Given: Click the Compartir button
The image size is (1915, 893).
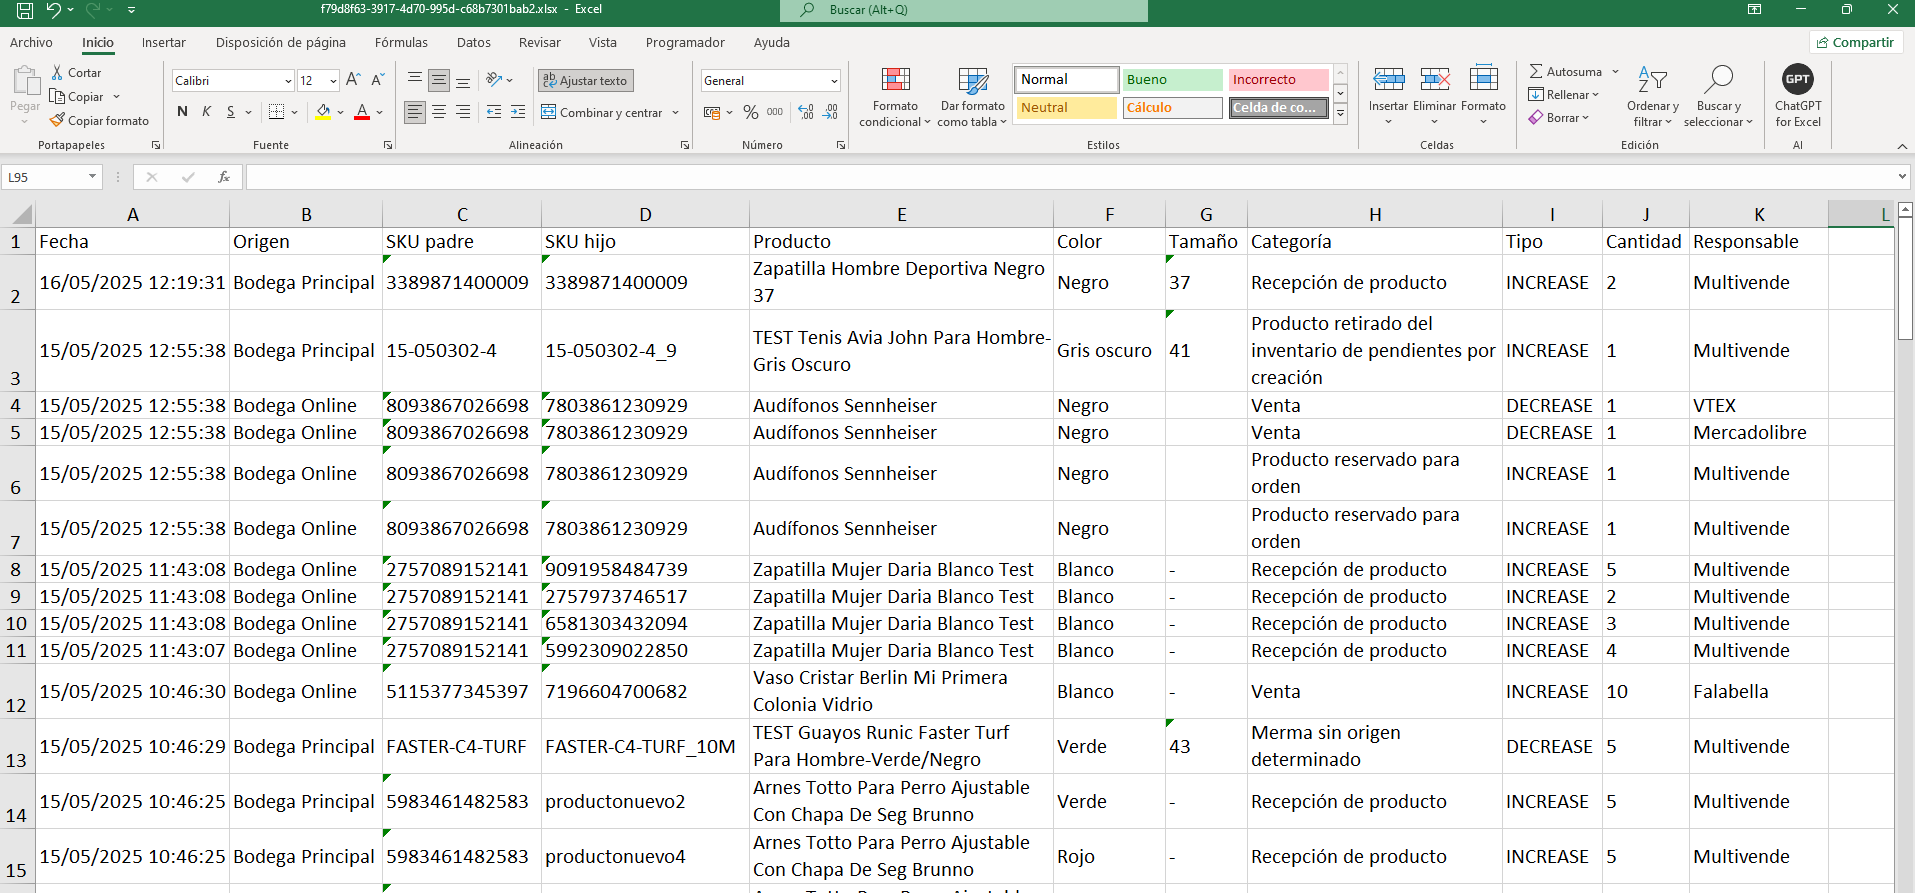Looking at the screenshot, I should (x=1856, y=42).
